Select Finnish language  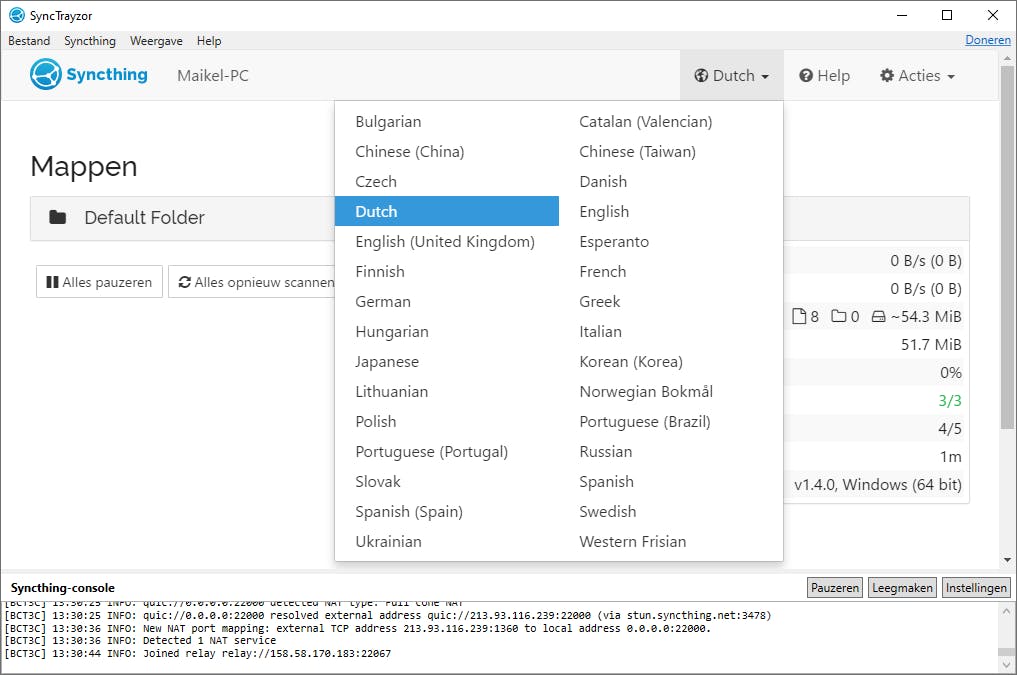(x=447, y=271)
